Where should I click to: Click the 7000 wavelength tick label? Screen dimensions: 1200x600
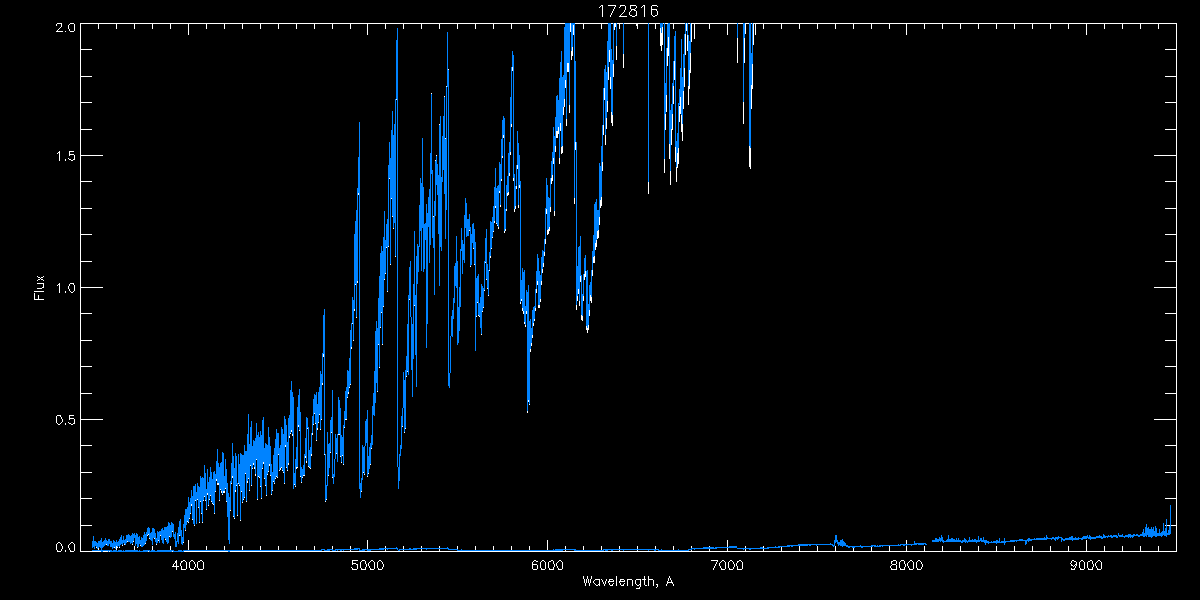(727, 566)
